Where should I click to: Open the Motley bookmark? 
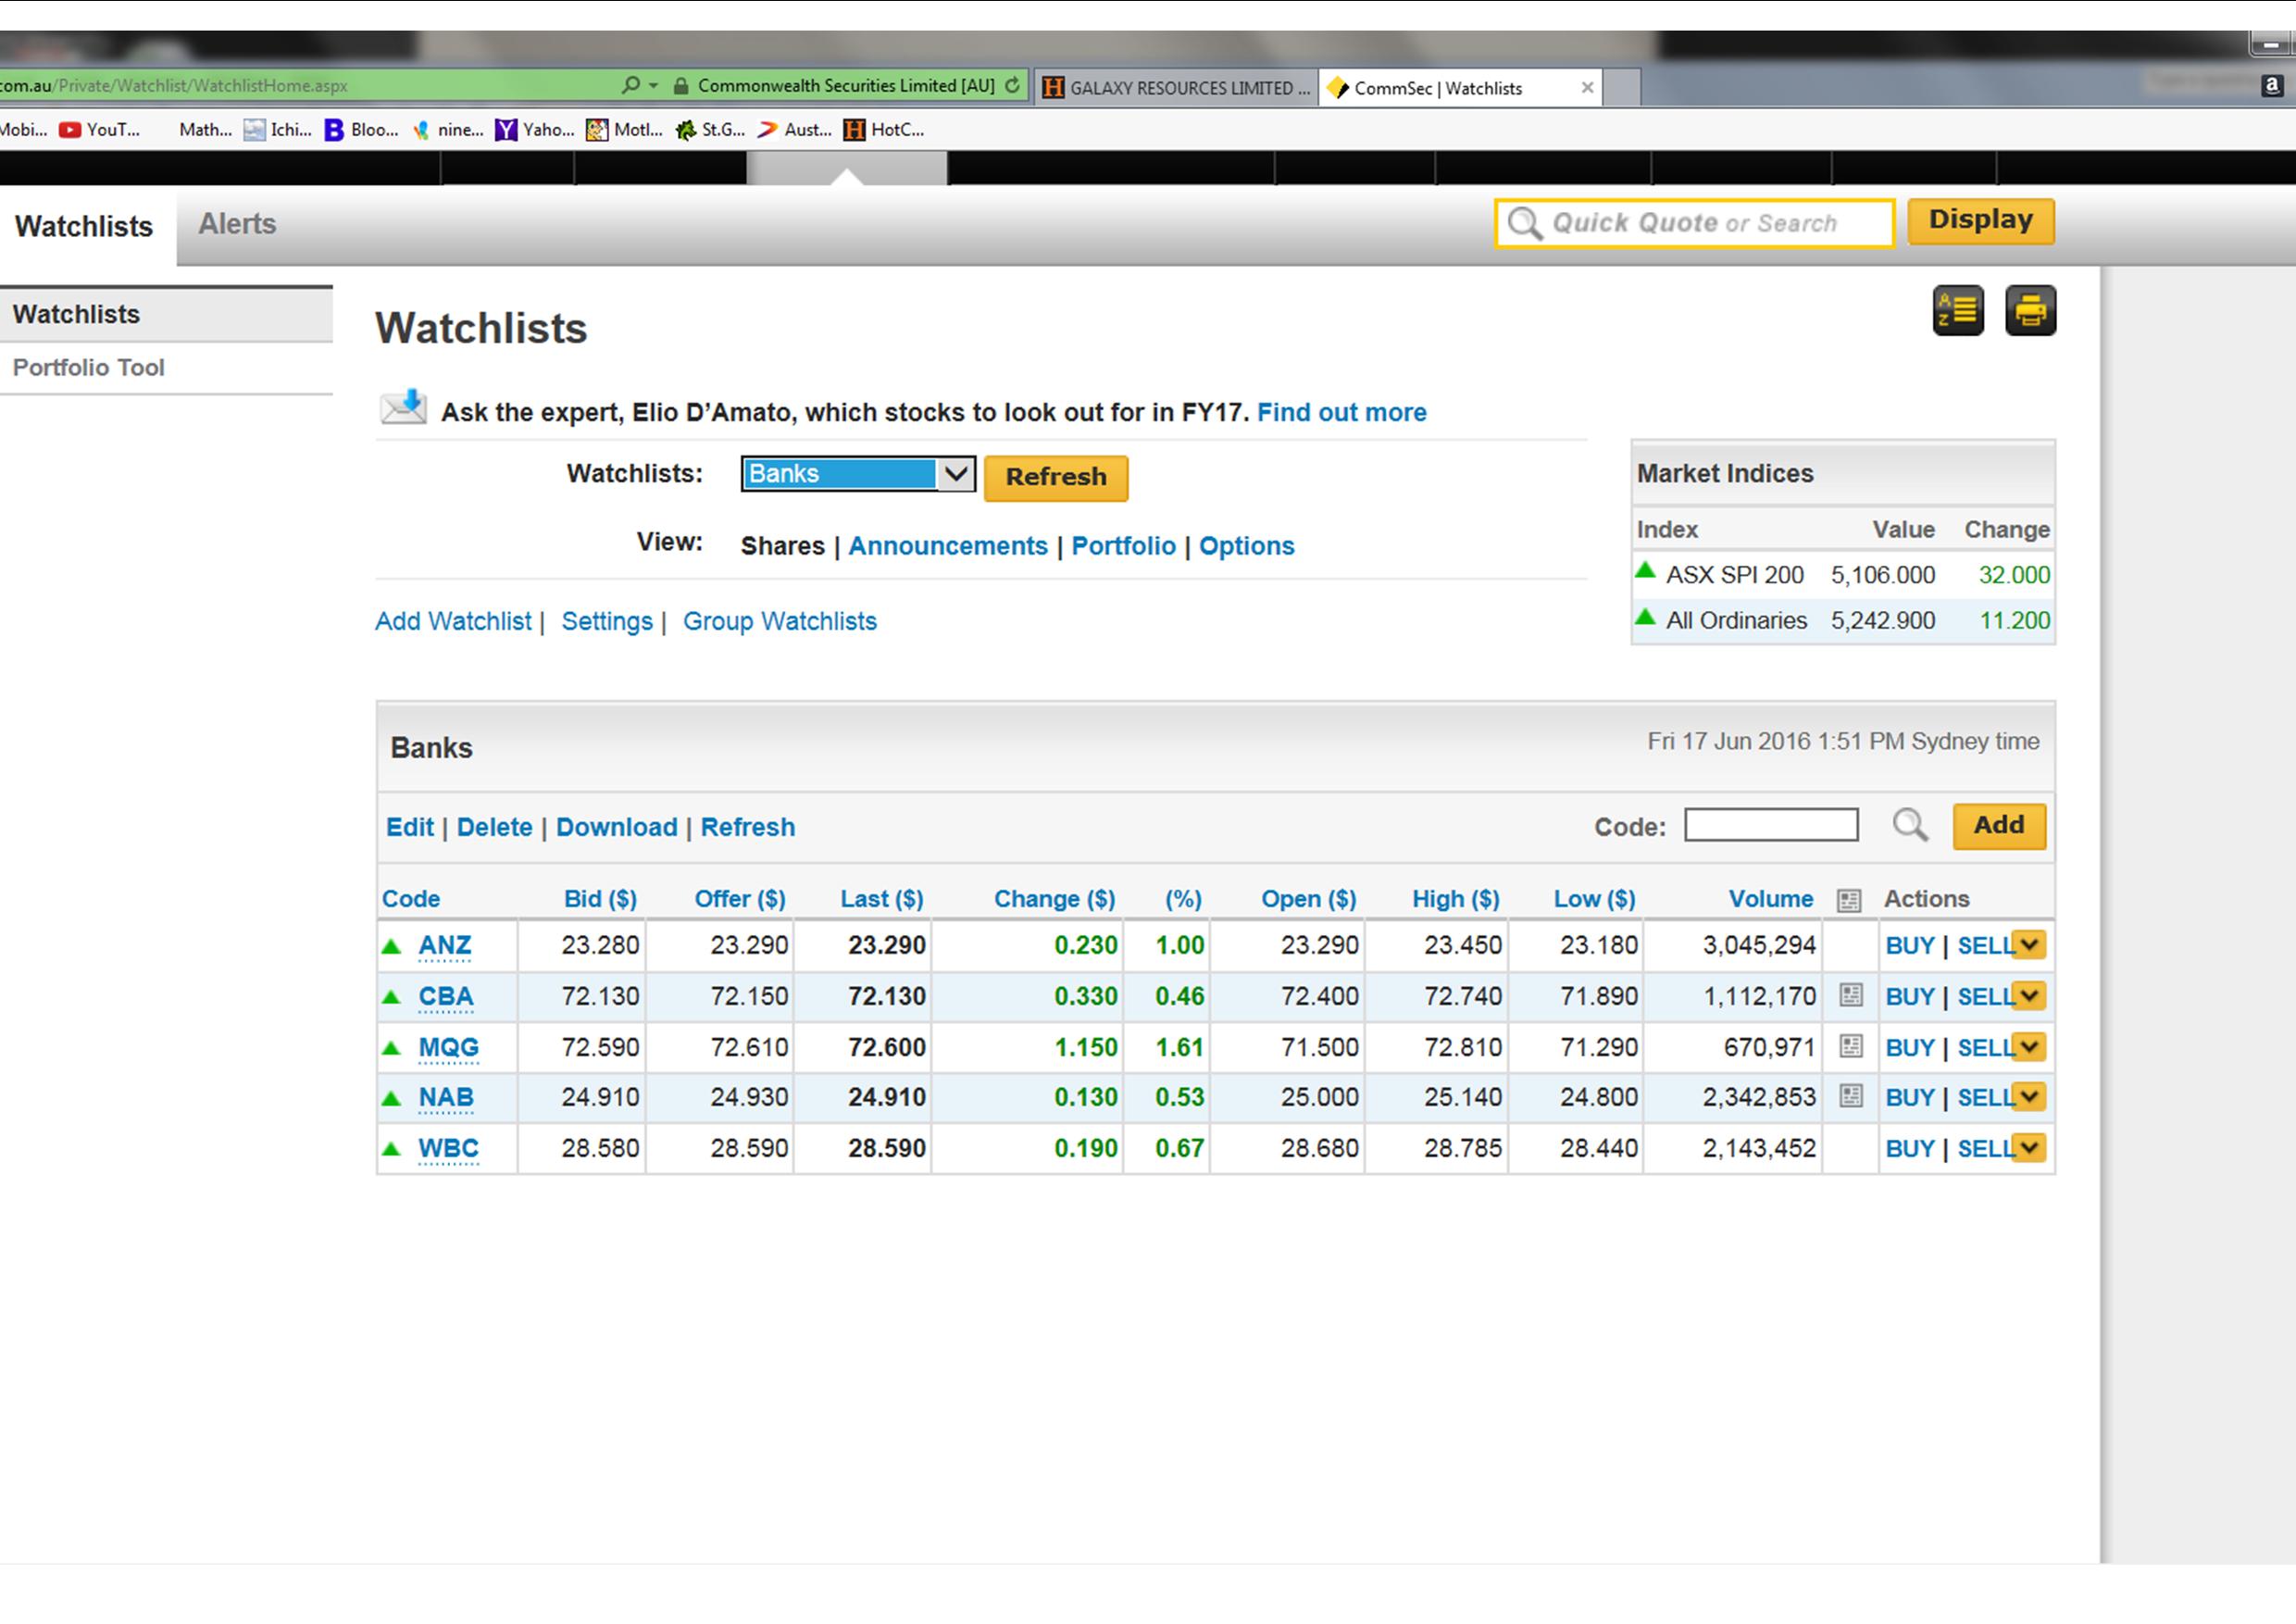click(x=625, y=129)
